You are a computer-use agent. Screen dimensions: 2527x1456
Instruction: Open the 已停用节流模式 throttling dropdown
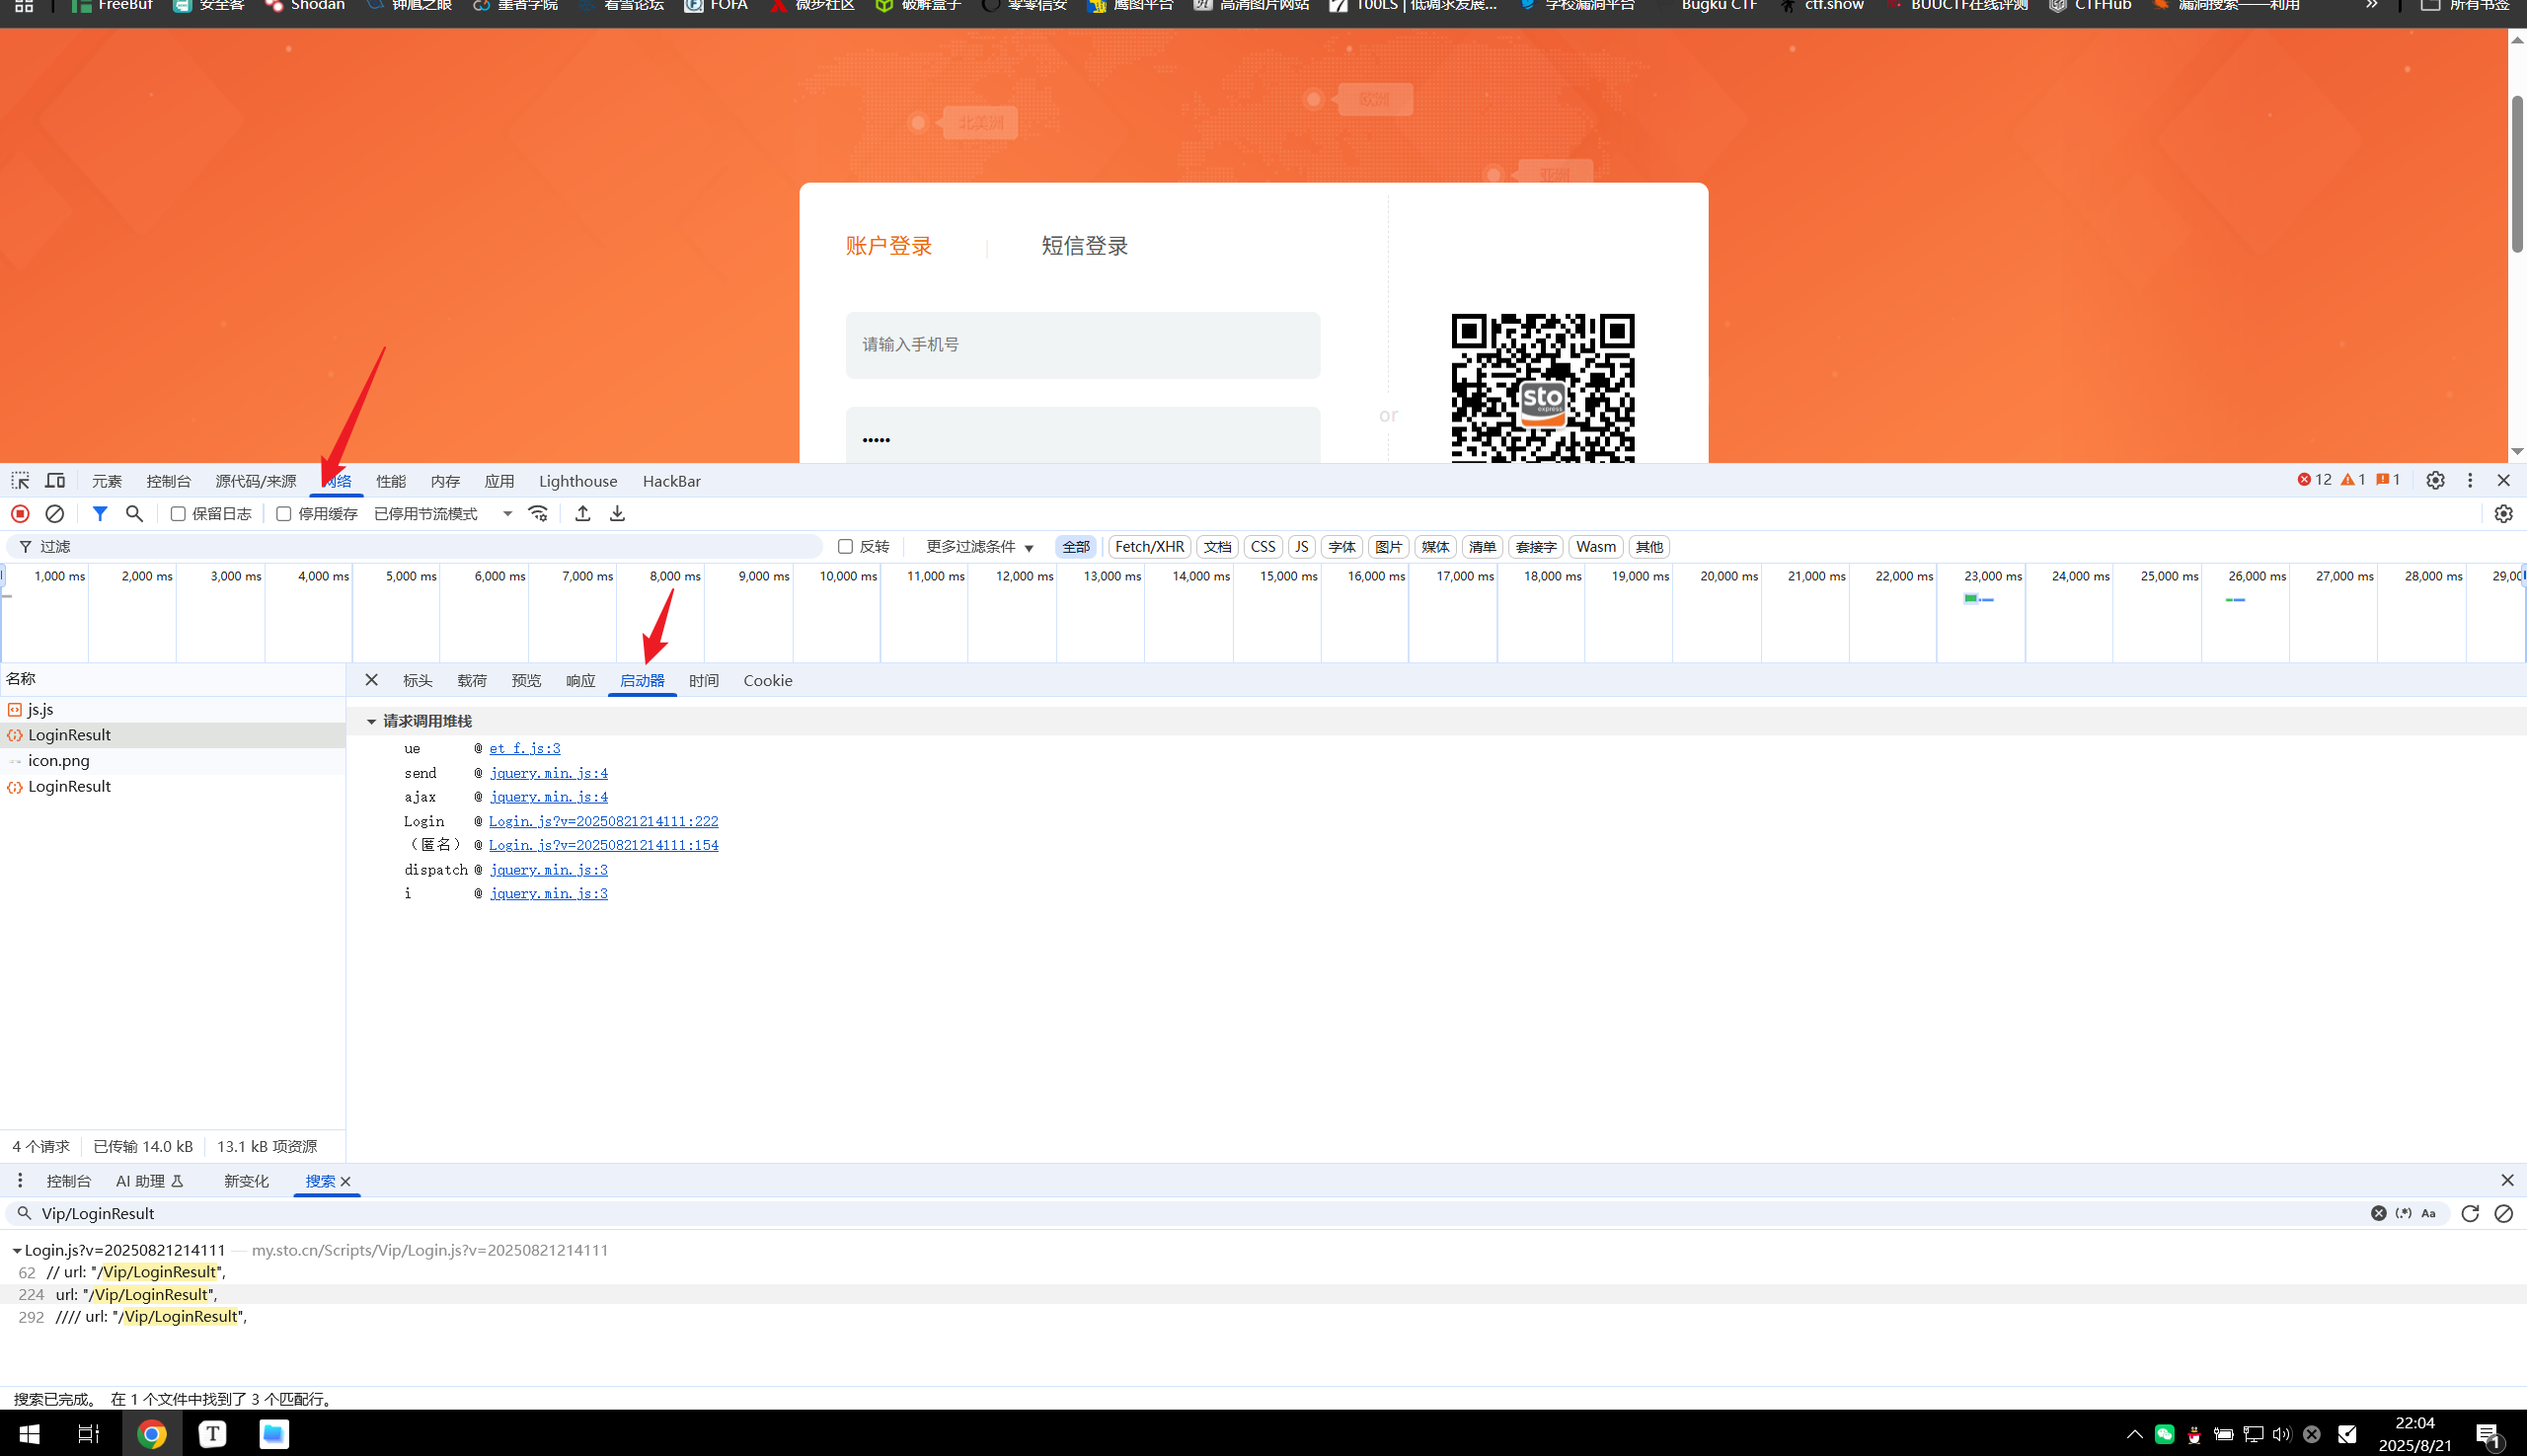pos(442,514)
